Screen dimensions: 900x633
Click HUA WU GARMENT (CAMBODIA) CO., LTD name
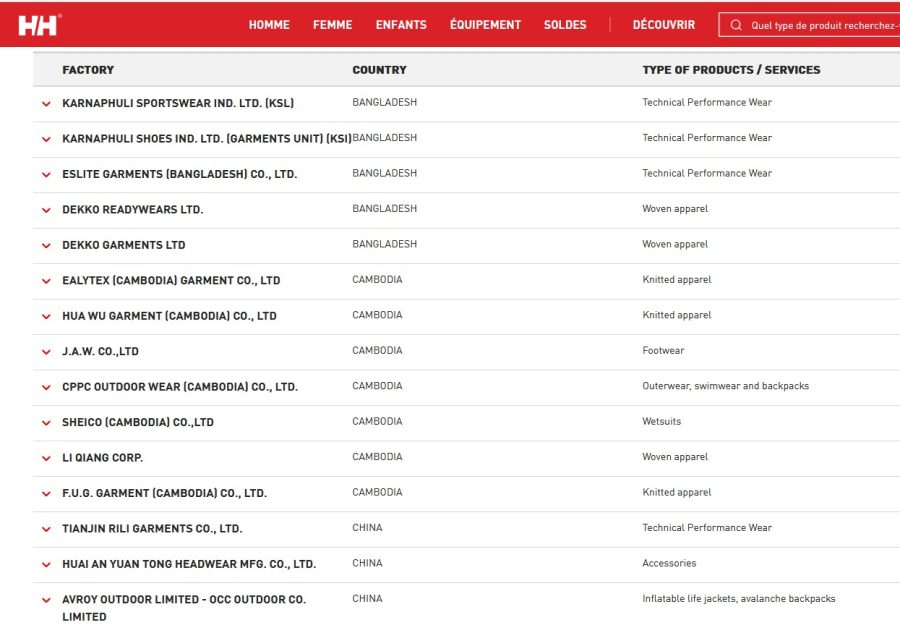169,316
